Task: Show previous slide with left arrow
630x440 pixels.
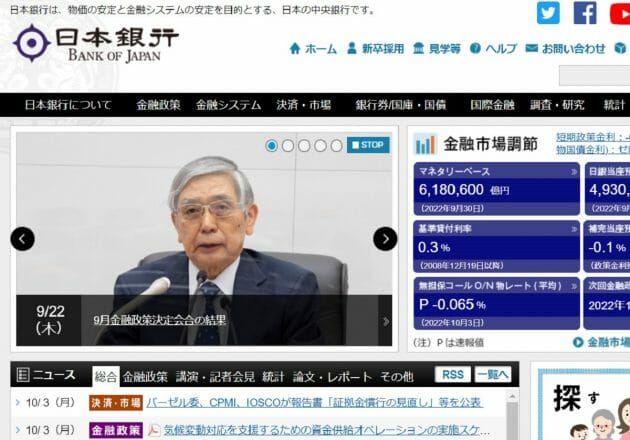Action: (22, 238)
